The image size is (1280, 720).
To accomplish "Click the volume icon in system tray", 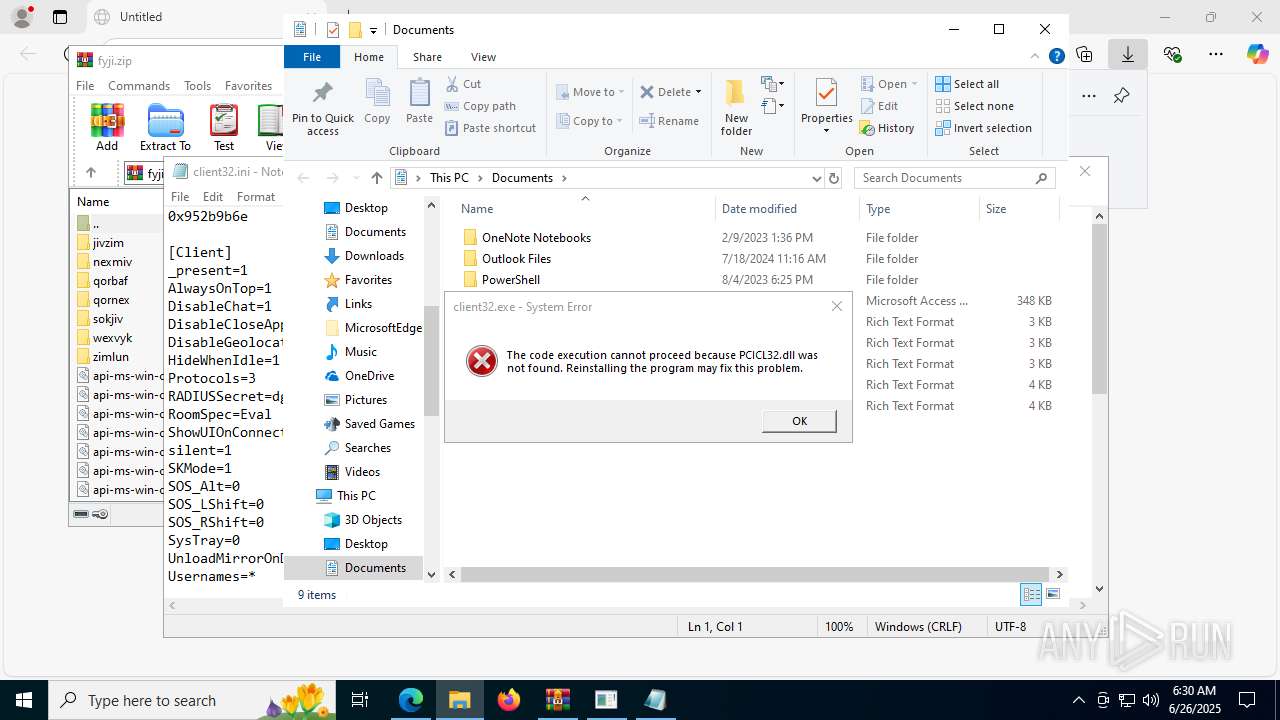I will pos(1150,700).
